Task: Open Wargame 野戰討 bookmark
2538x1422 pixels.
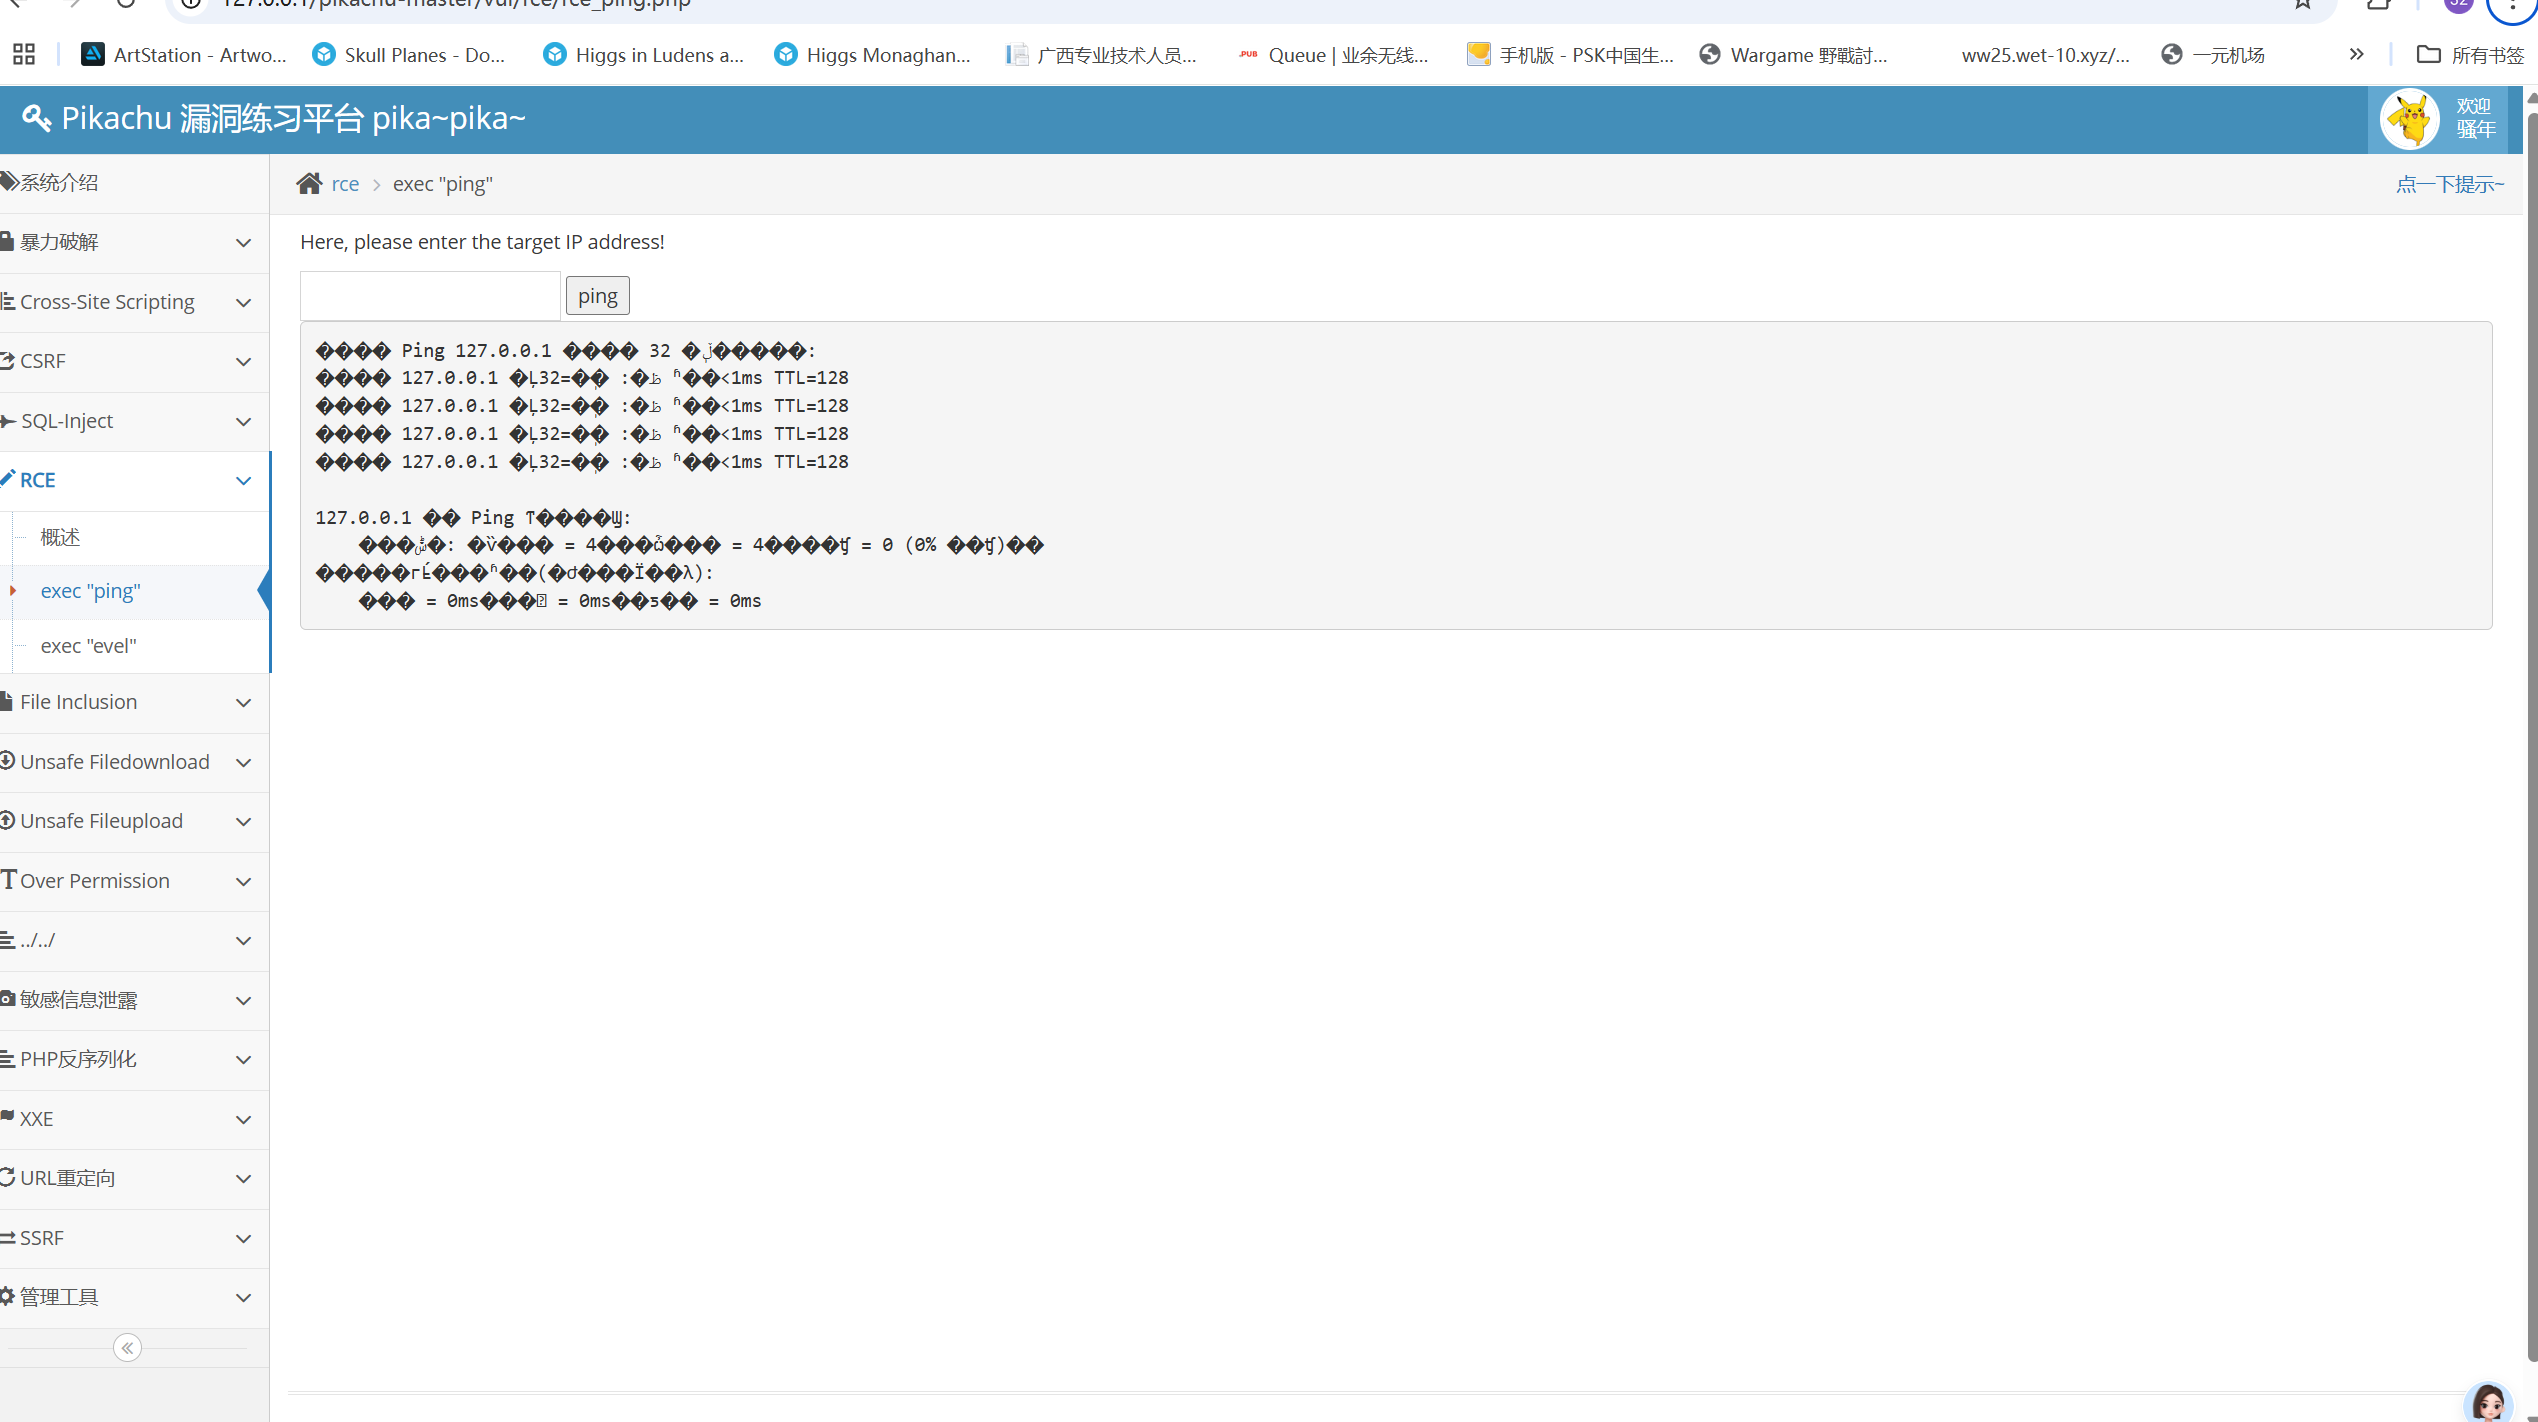Action: tap(1794, 55)
